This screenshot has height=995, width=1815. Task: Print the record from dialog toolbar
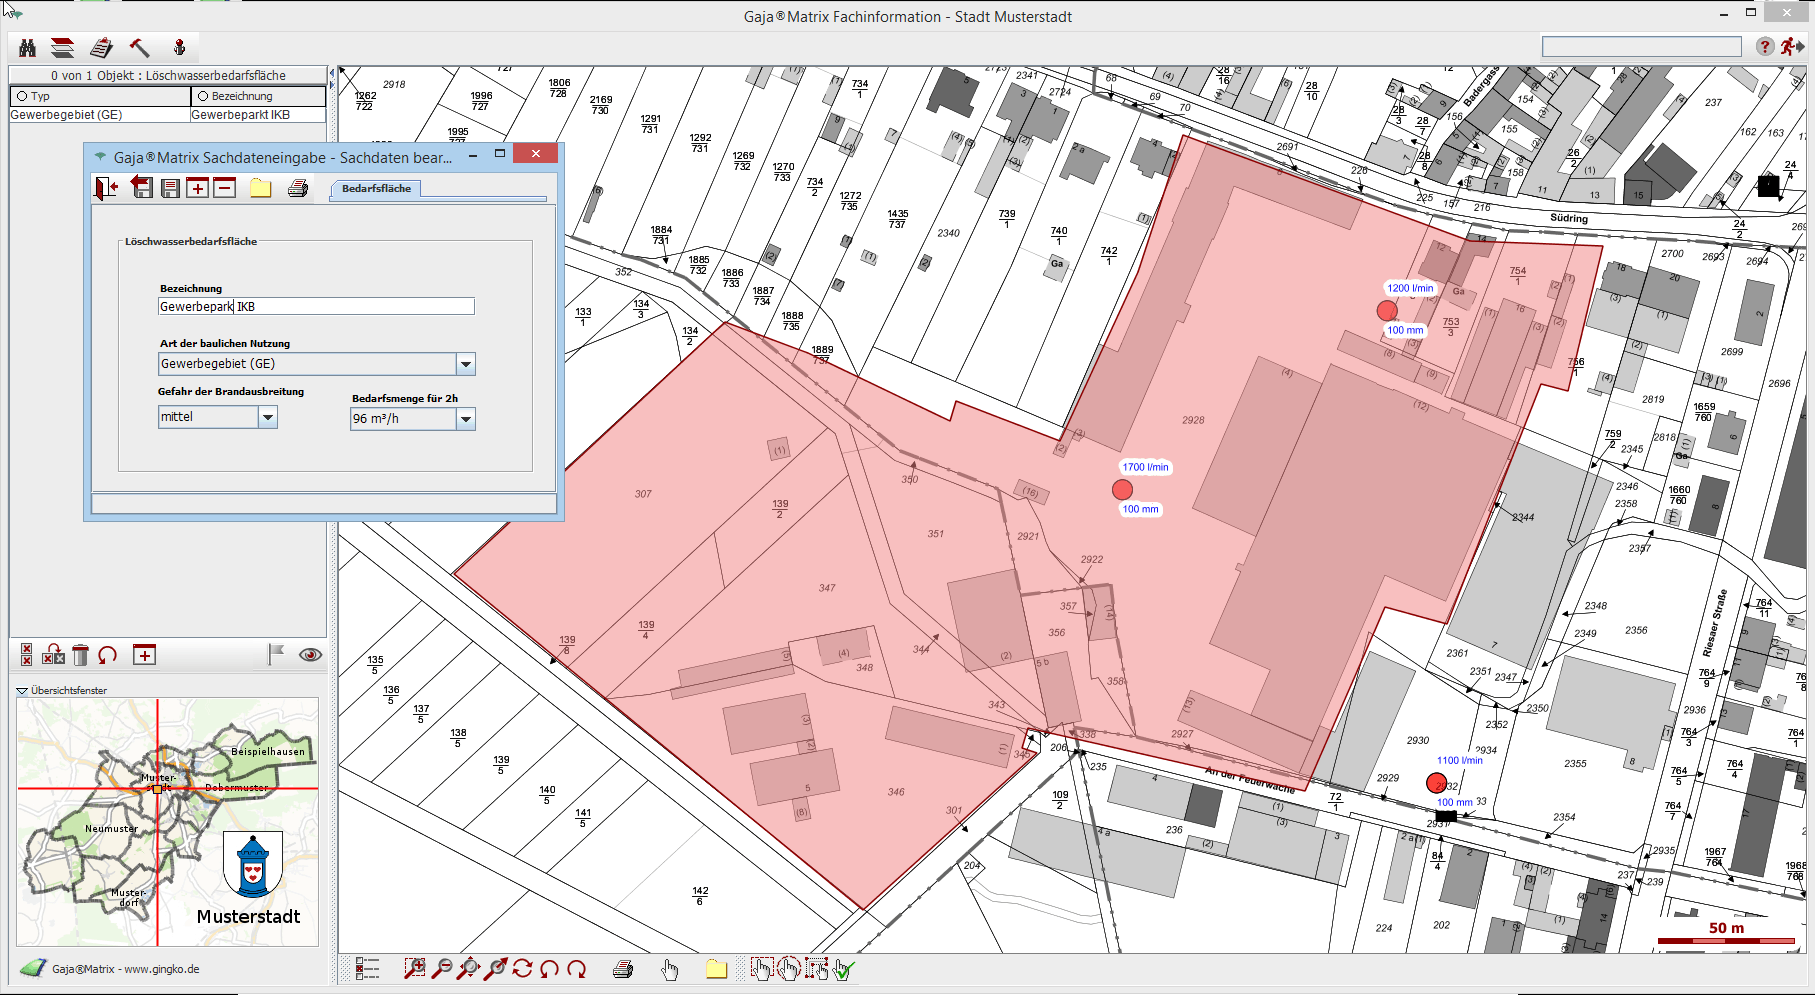pyautogui.click(x=298, y=188)
